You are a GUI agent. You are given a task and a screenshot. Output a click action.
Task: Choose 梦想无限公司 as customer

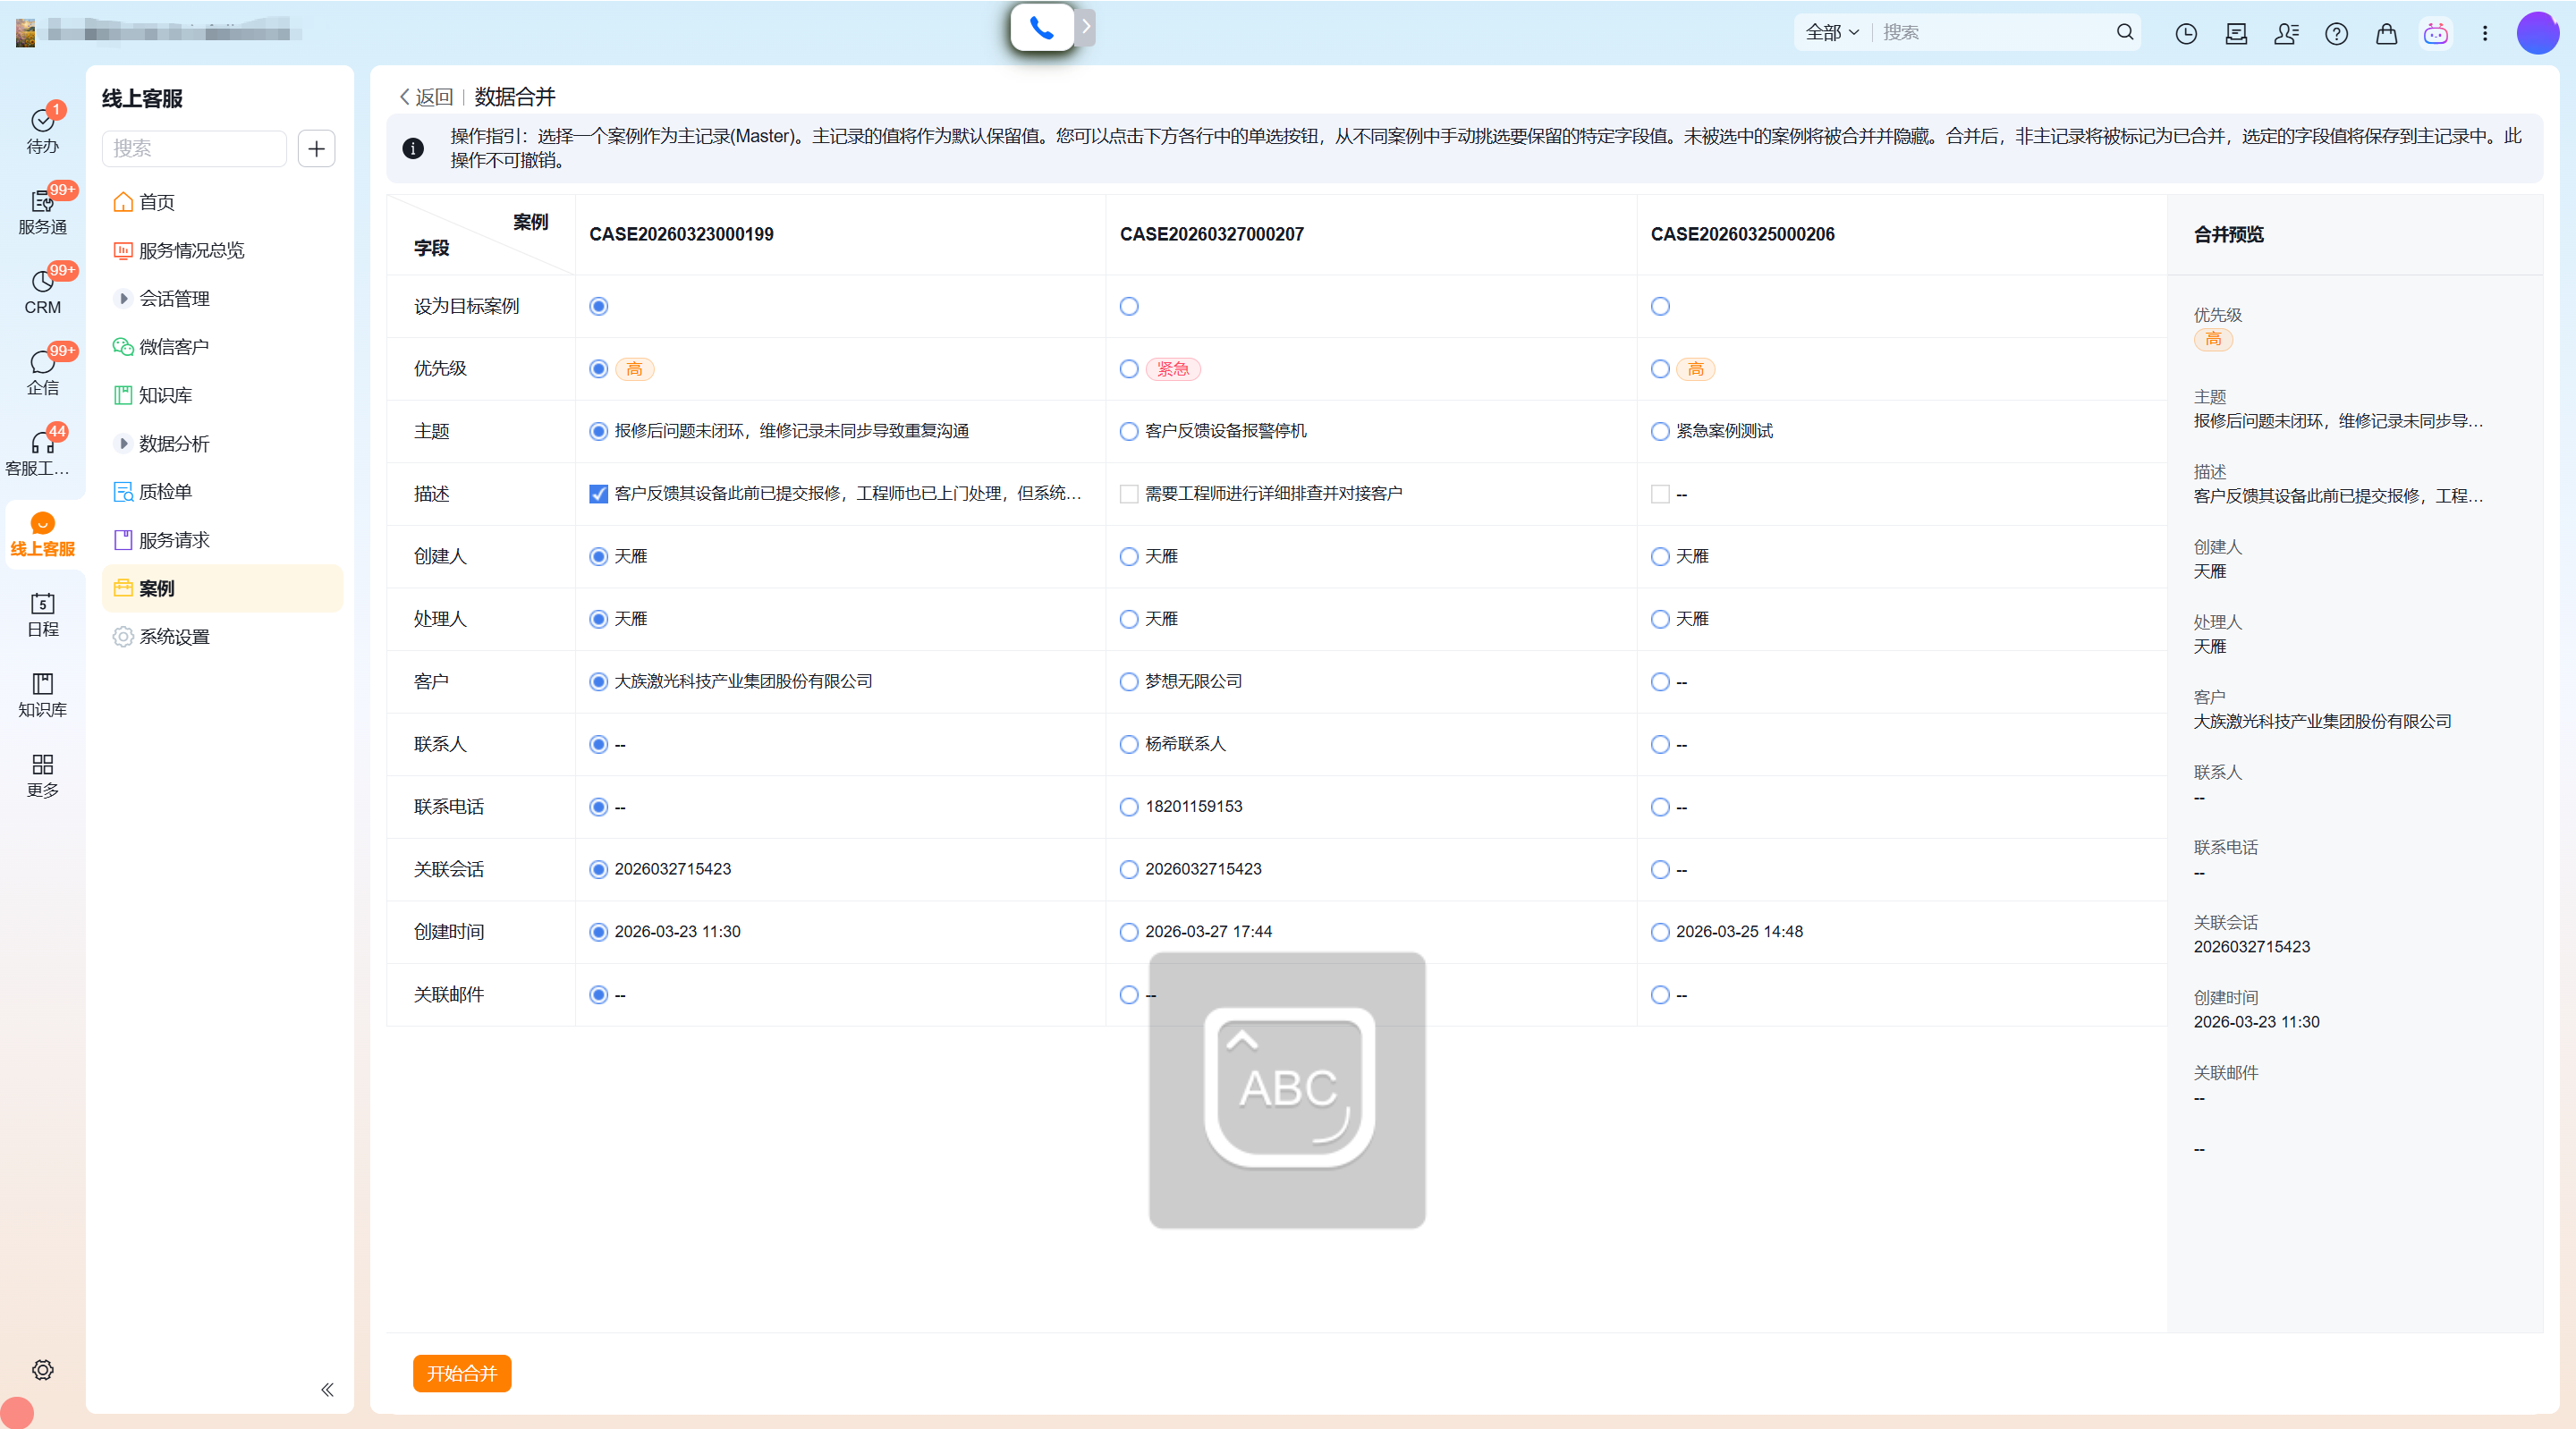(x=1129, y=681)
